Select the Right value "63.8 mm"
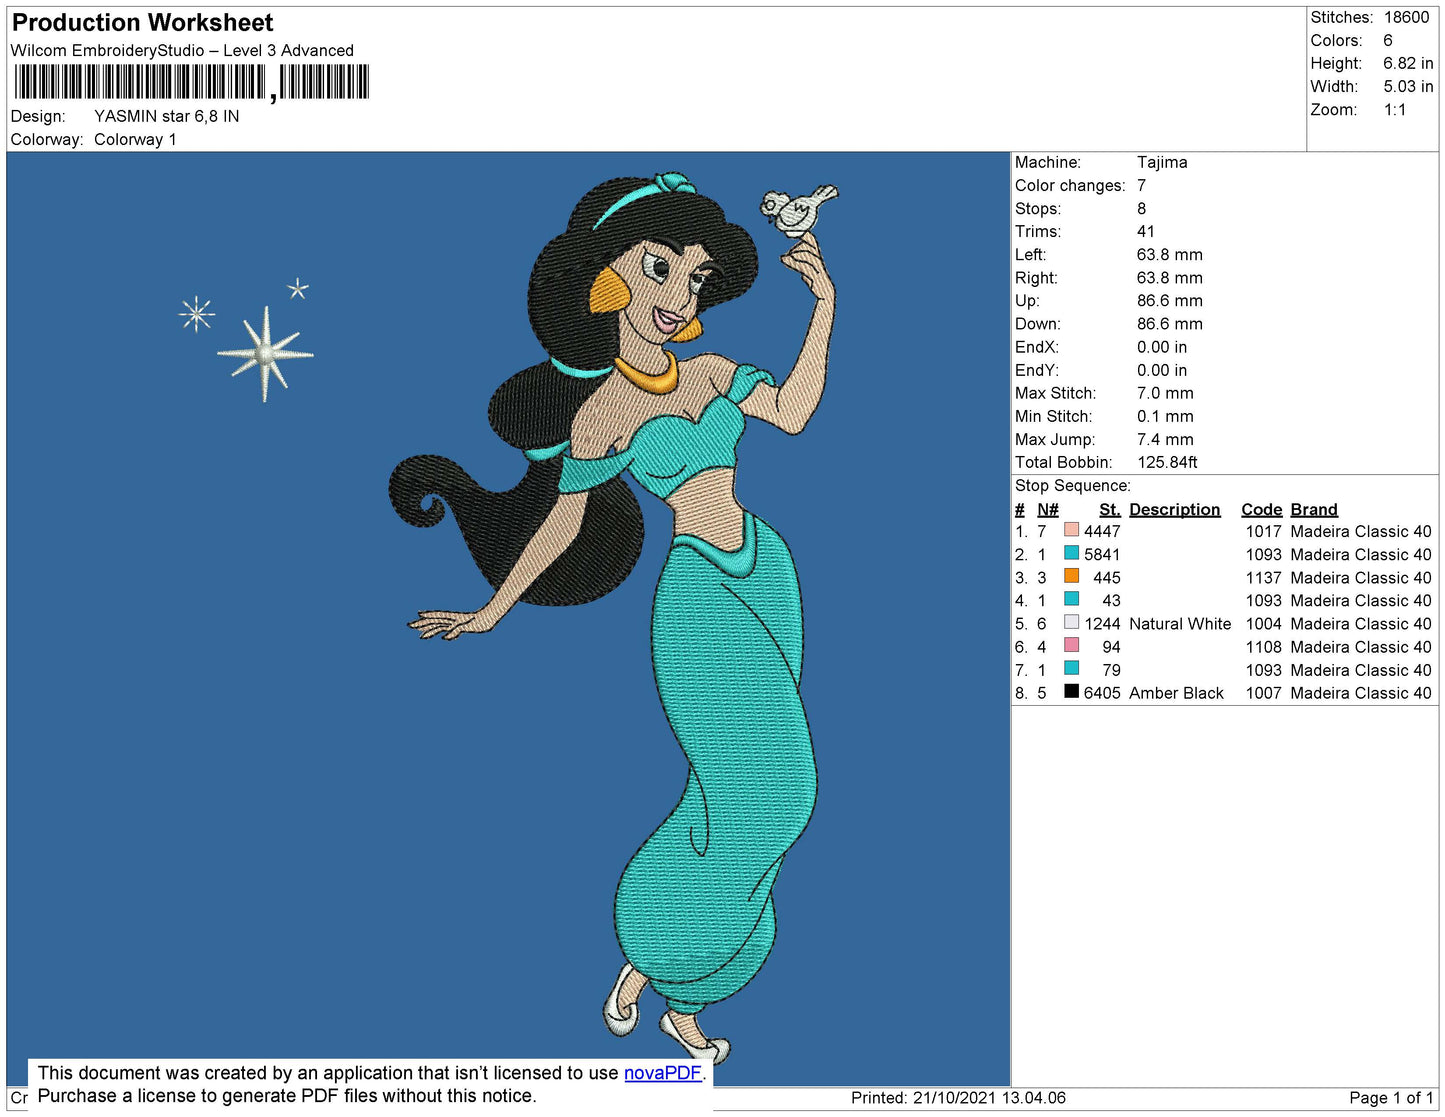The height and width of the screenshot is (1117, 1445). coord(1170,278)
